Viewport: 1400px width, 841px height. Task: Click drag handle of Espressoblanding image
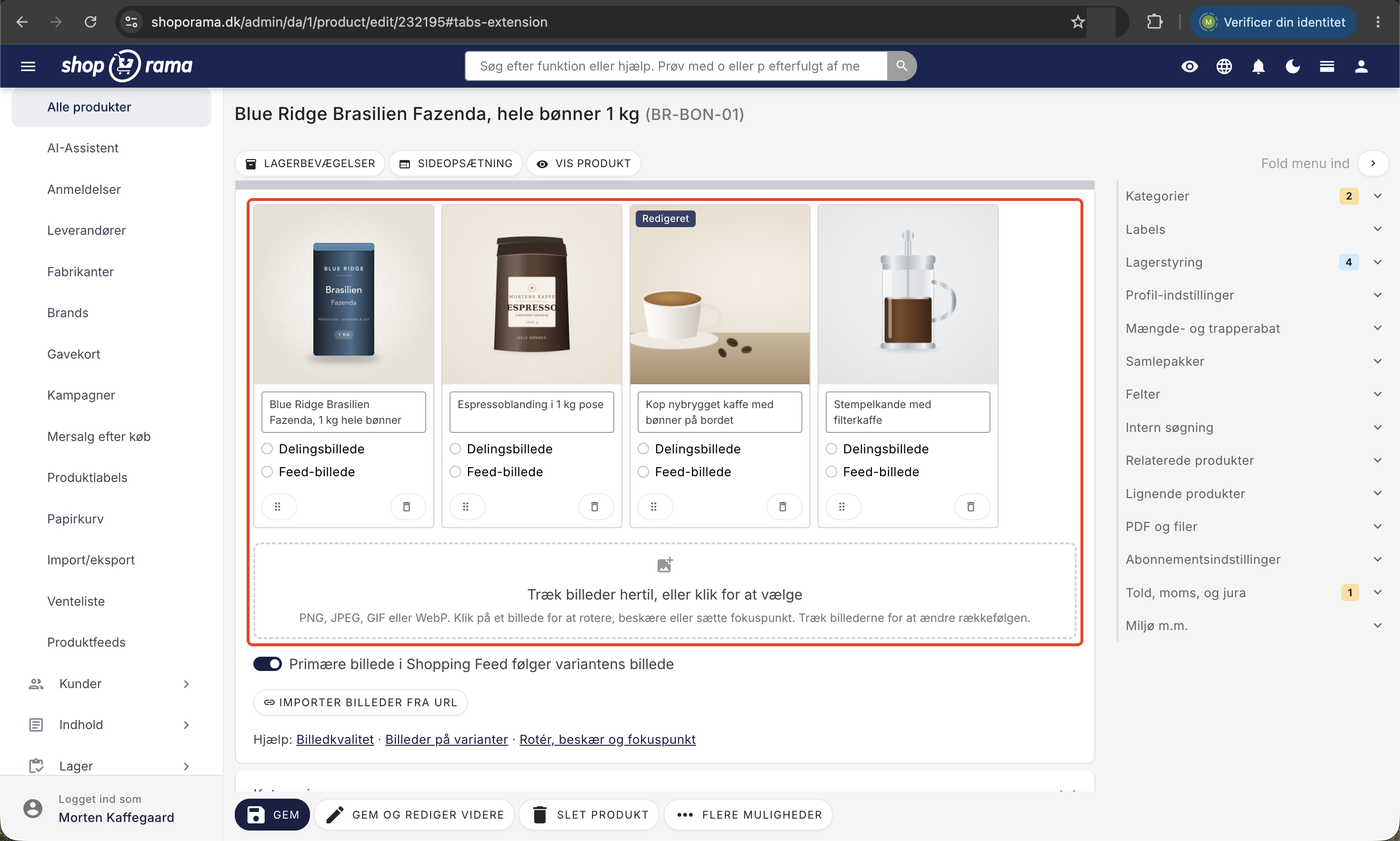pyautogui.click(x=466, y=507)
